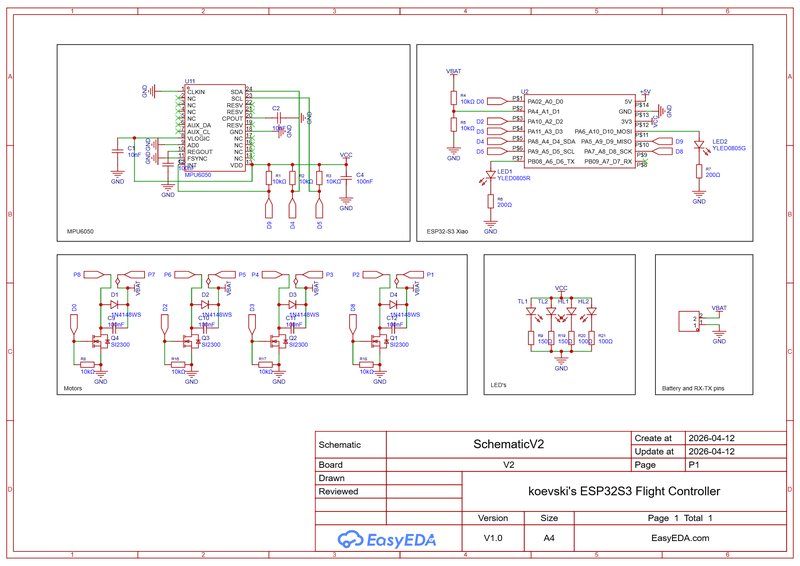Click the 'A4' size value
The height and width of the screenshot is (566, 800).
549,538
